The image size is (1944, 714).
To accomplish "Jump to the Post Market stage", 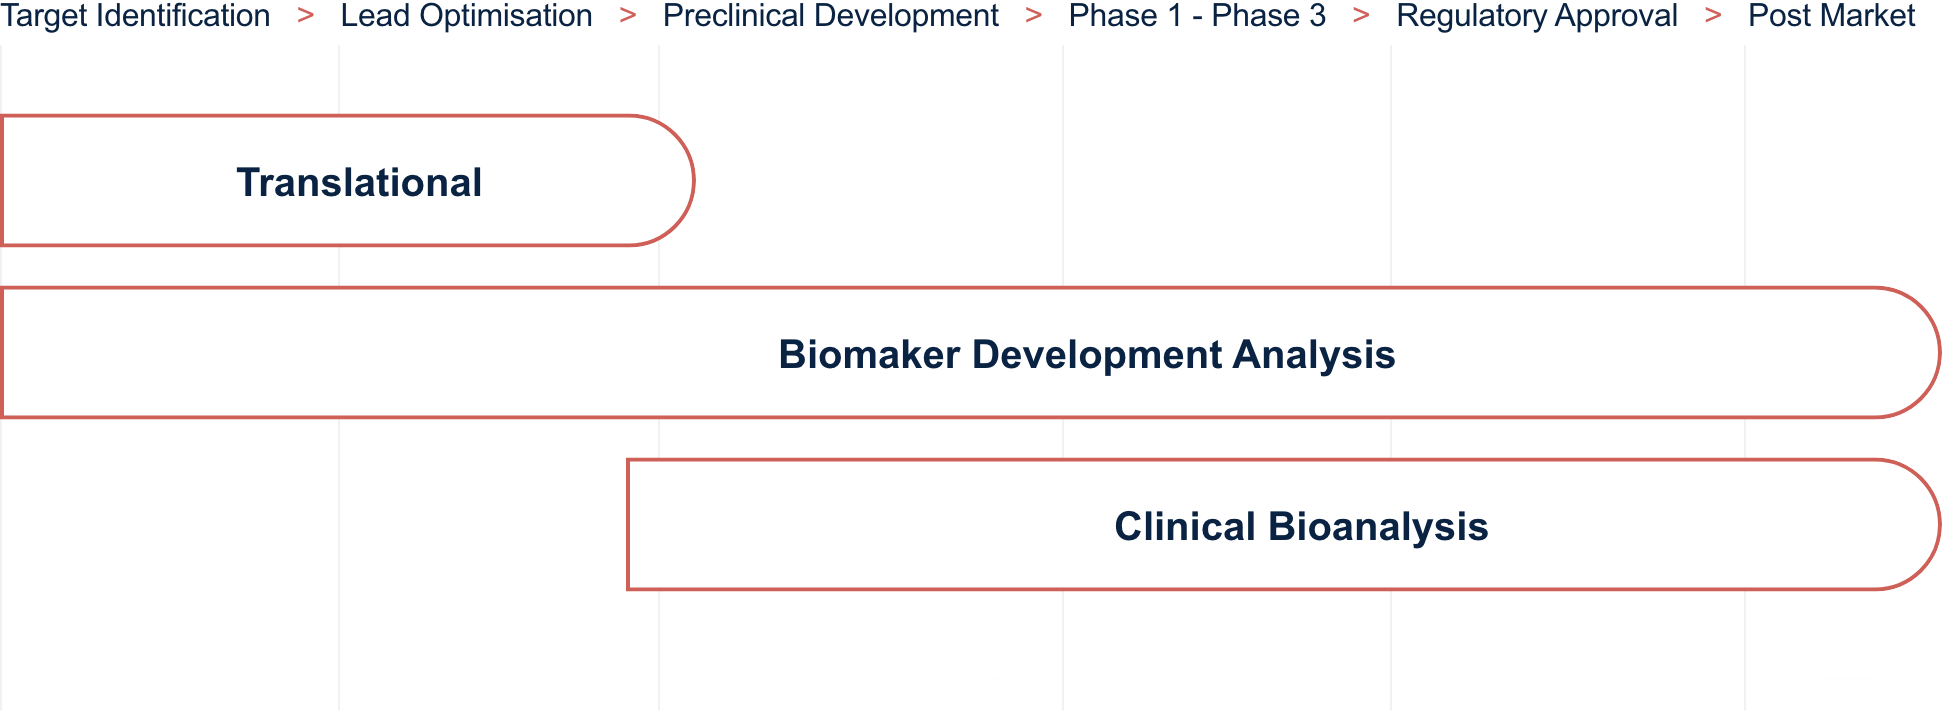I will (x=1831, y=16).
